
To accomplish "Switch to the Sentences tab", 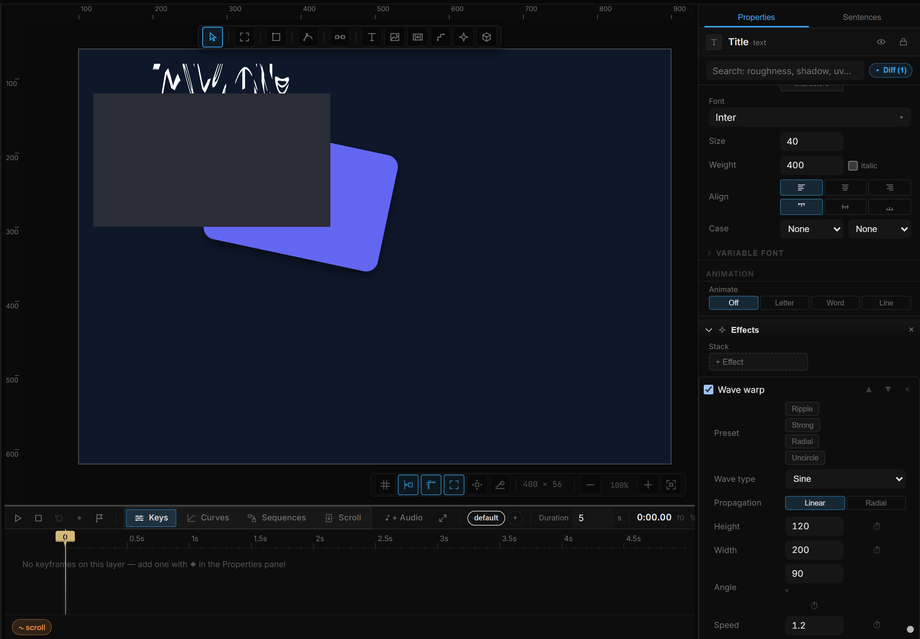I will [x=862, y=17].
